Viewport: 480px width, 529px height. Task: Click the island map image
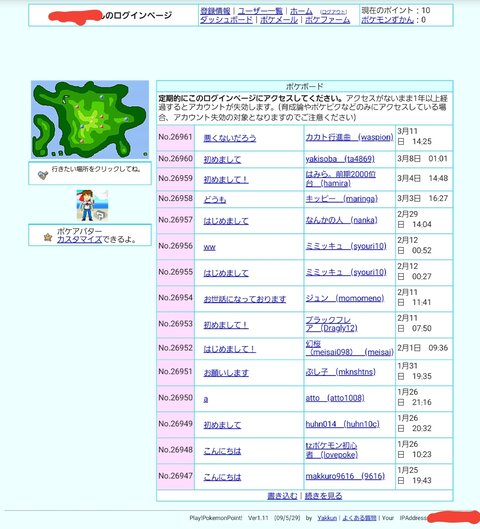[90, 119]
